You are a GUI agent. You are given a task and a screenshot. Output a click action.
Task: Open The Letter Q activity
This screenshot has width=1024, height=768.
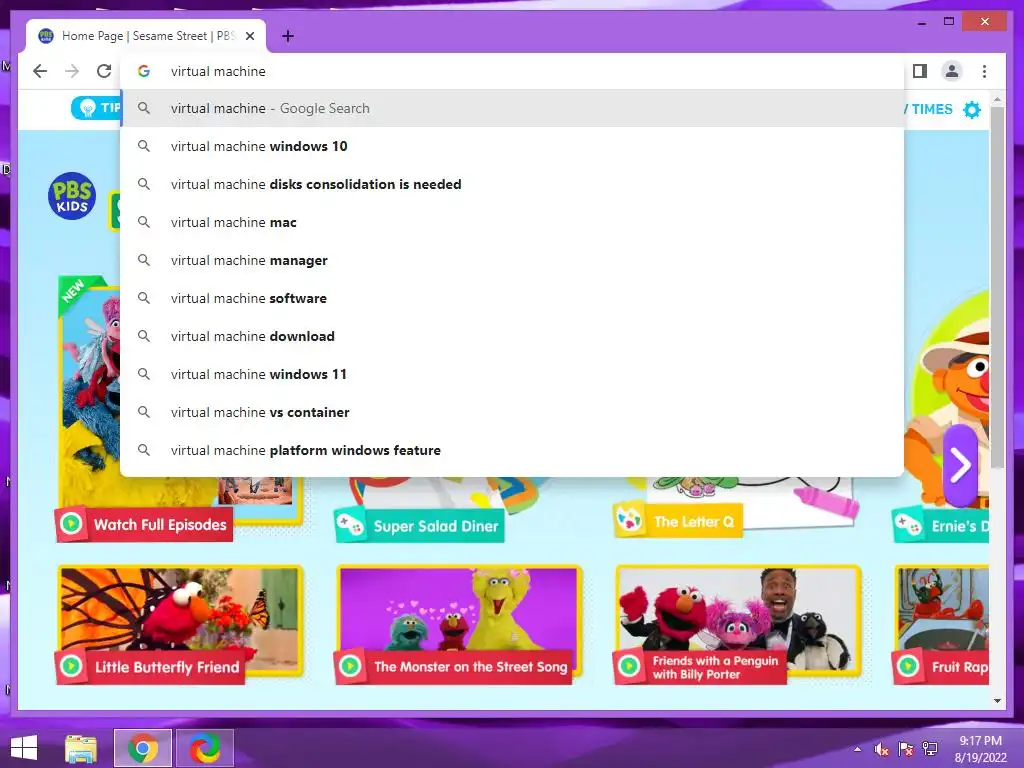pos(678,521)
